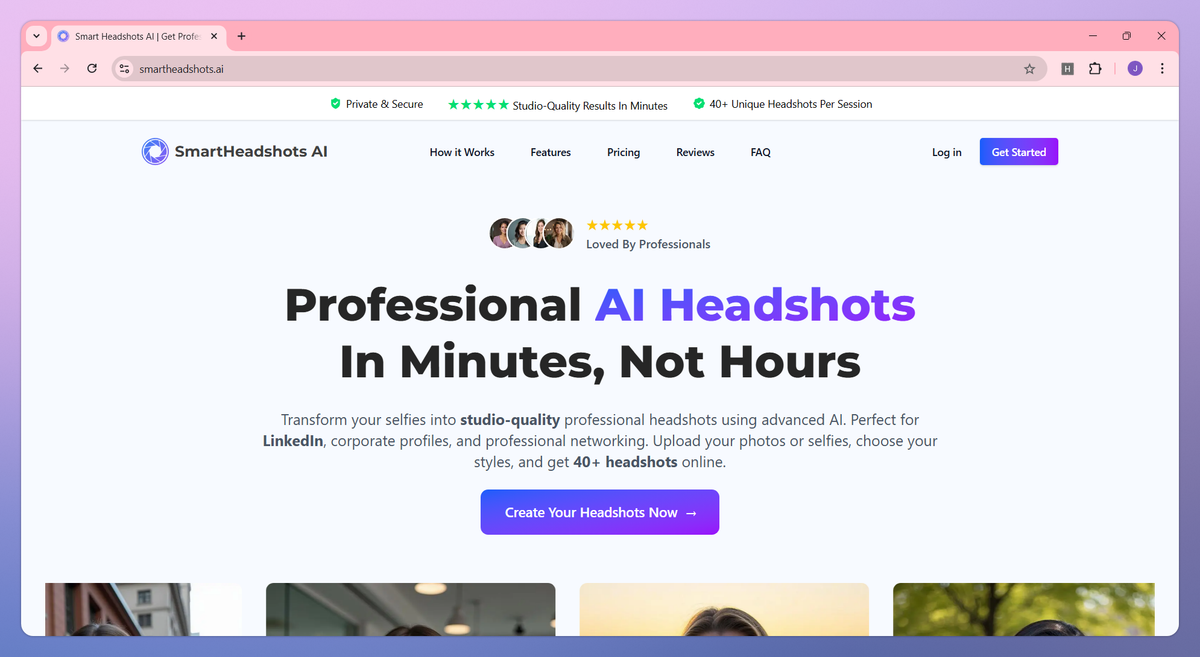The height and width of the screenshot is (657, 1200).
Task: Go to Reviews in the navigation
Action: pos(695,152)
